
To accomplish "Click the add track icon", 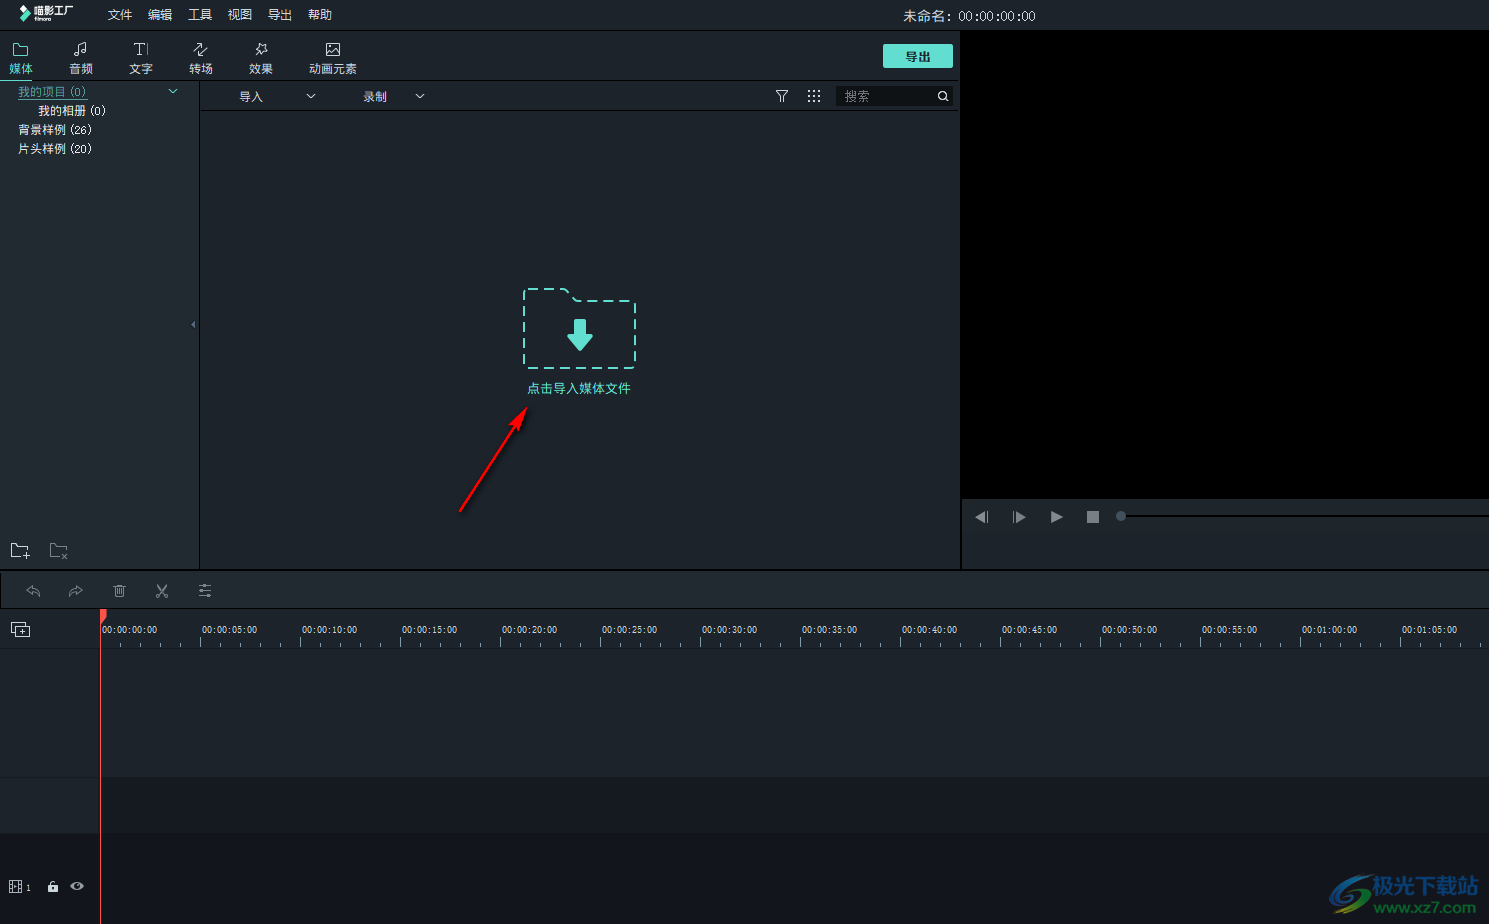I will pyautogui.click(x=20, y=629).
